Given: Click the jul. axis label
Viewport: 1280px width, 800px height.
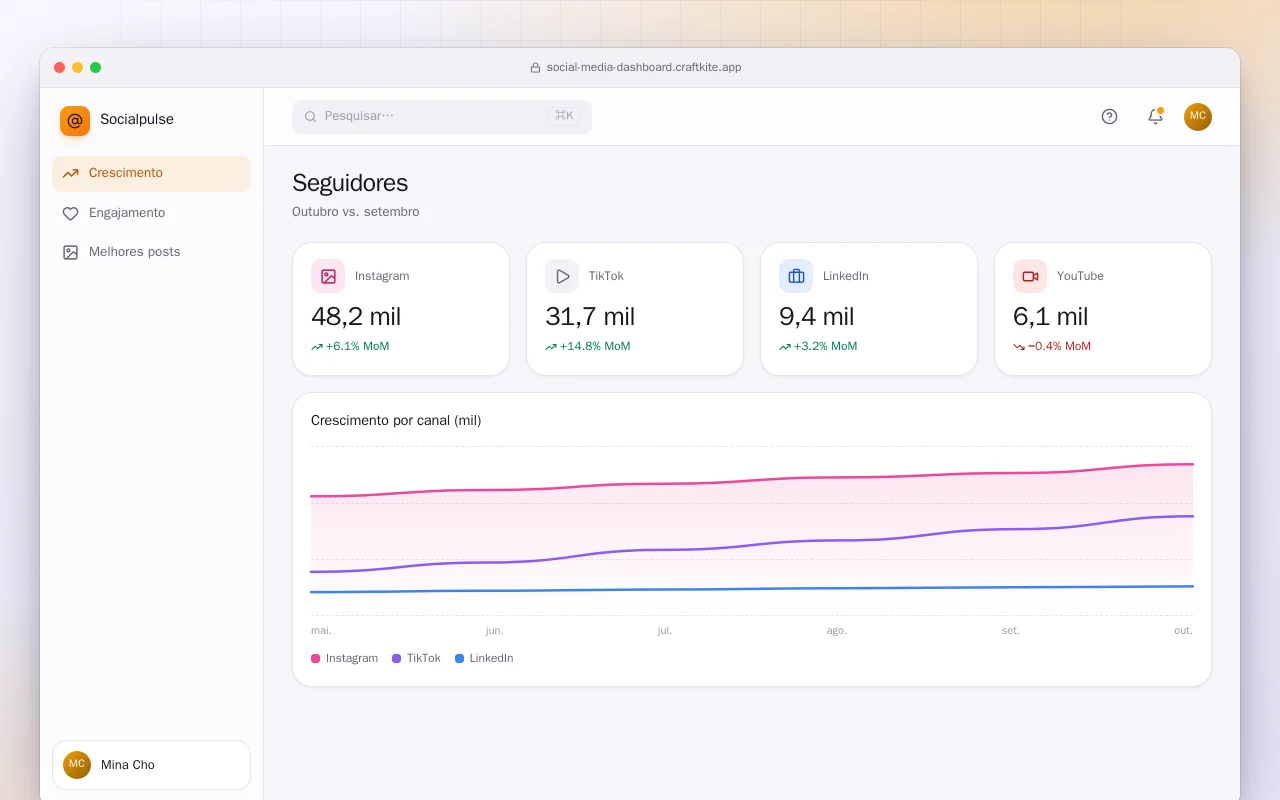Looking at the screenshot, I should point(665,631).
